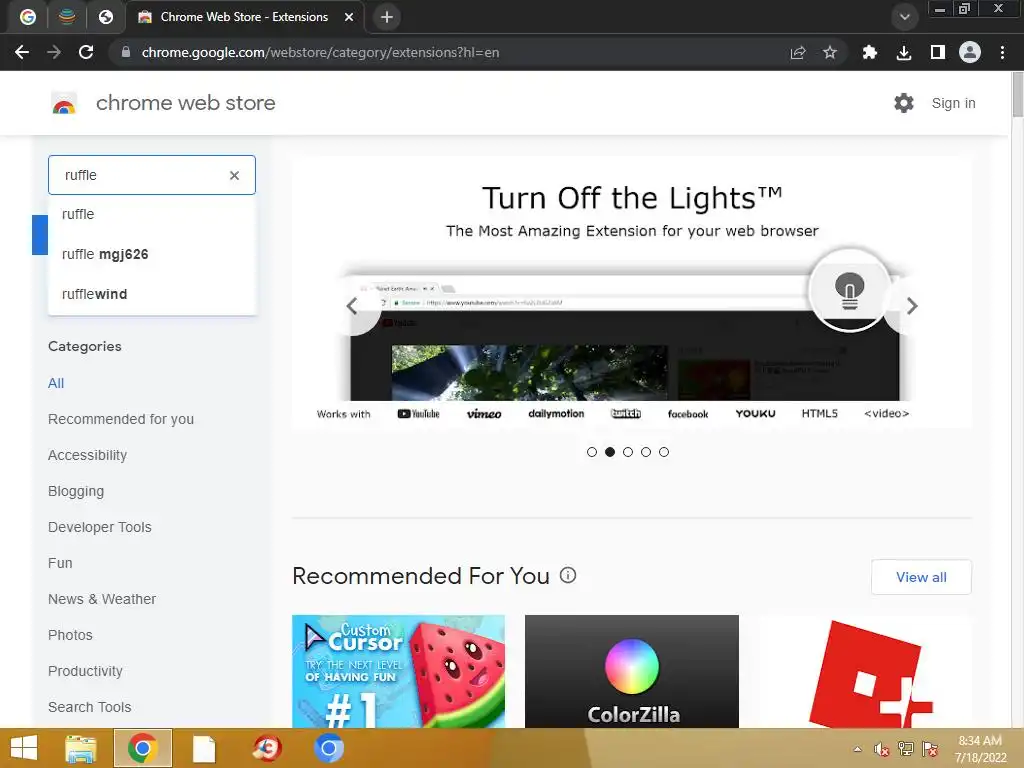Switch to Chrome taskbar button

click(x=142, y=748)
